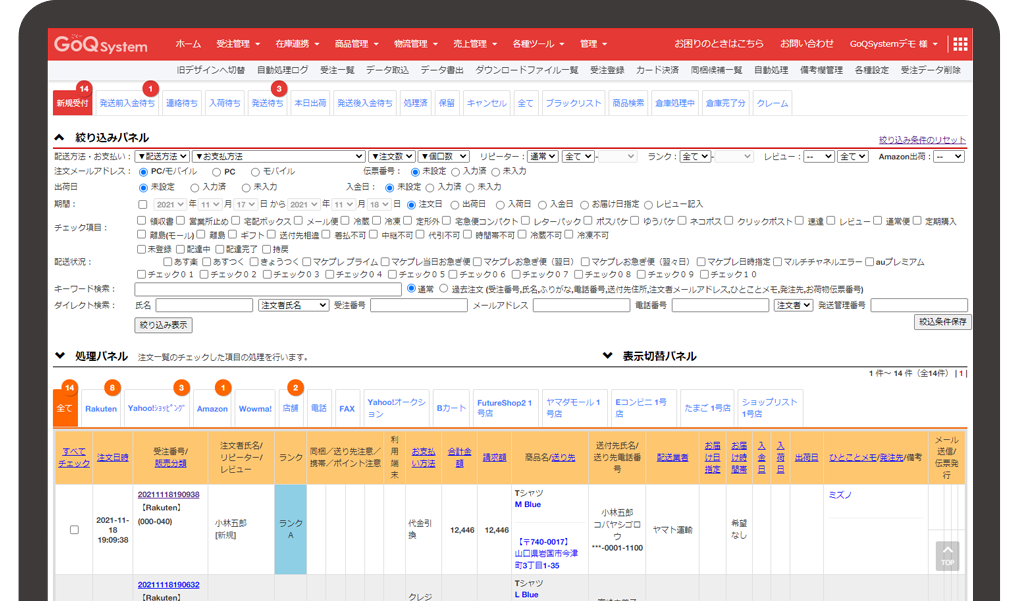The width and height of the screenshot is (1020, 601).
Task: Open the 受注管理 menu
Action: pyautogui.click(x=238, y=44)
